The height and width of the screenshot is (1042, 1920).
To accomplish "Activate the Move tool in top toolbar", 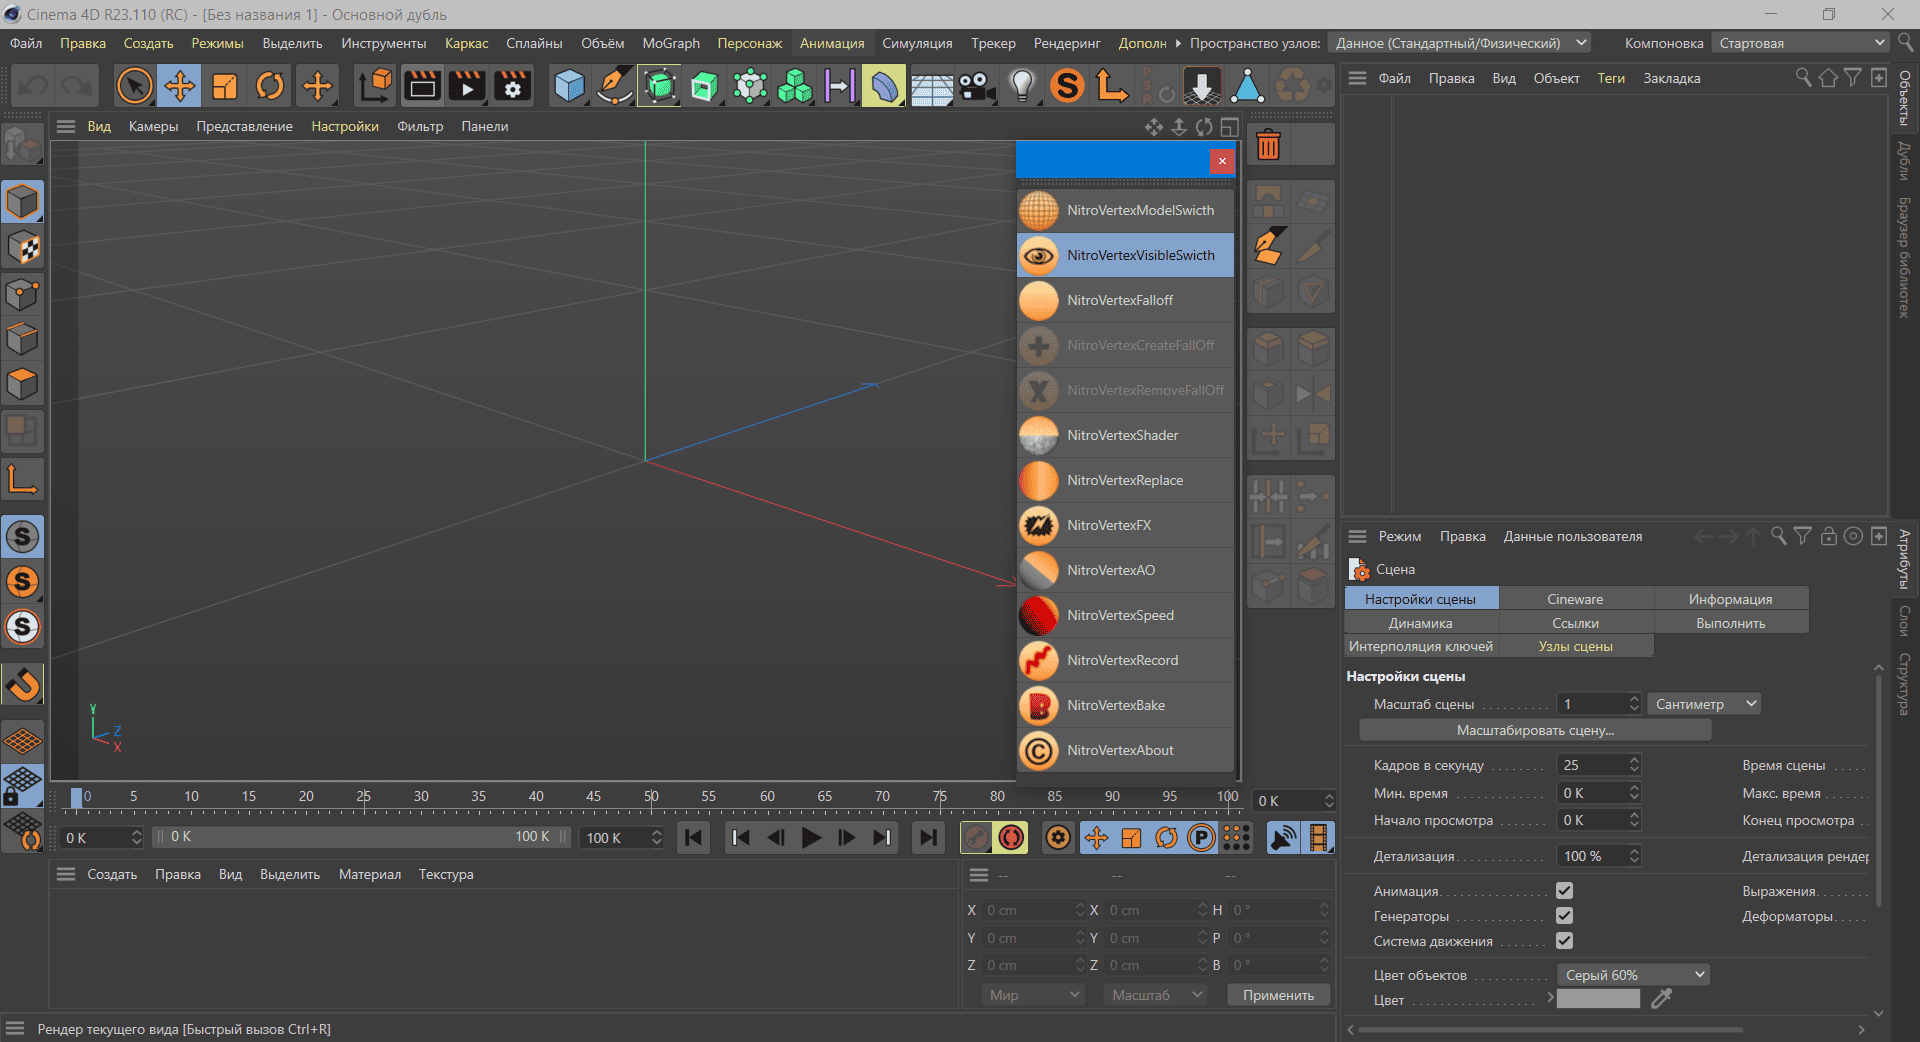I will [180, 86].
